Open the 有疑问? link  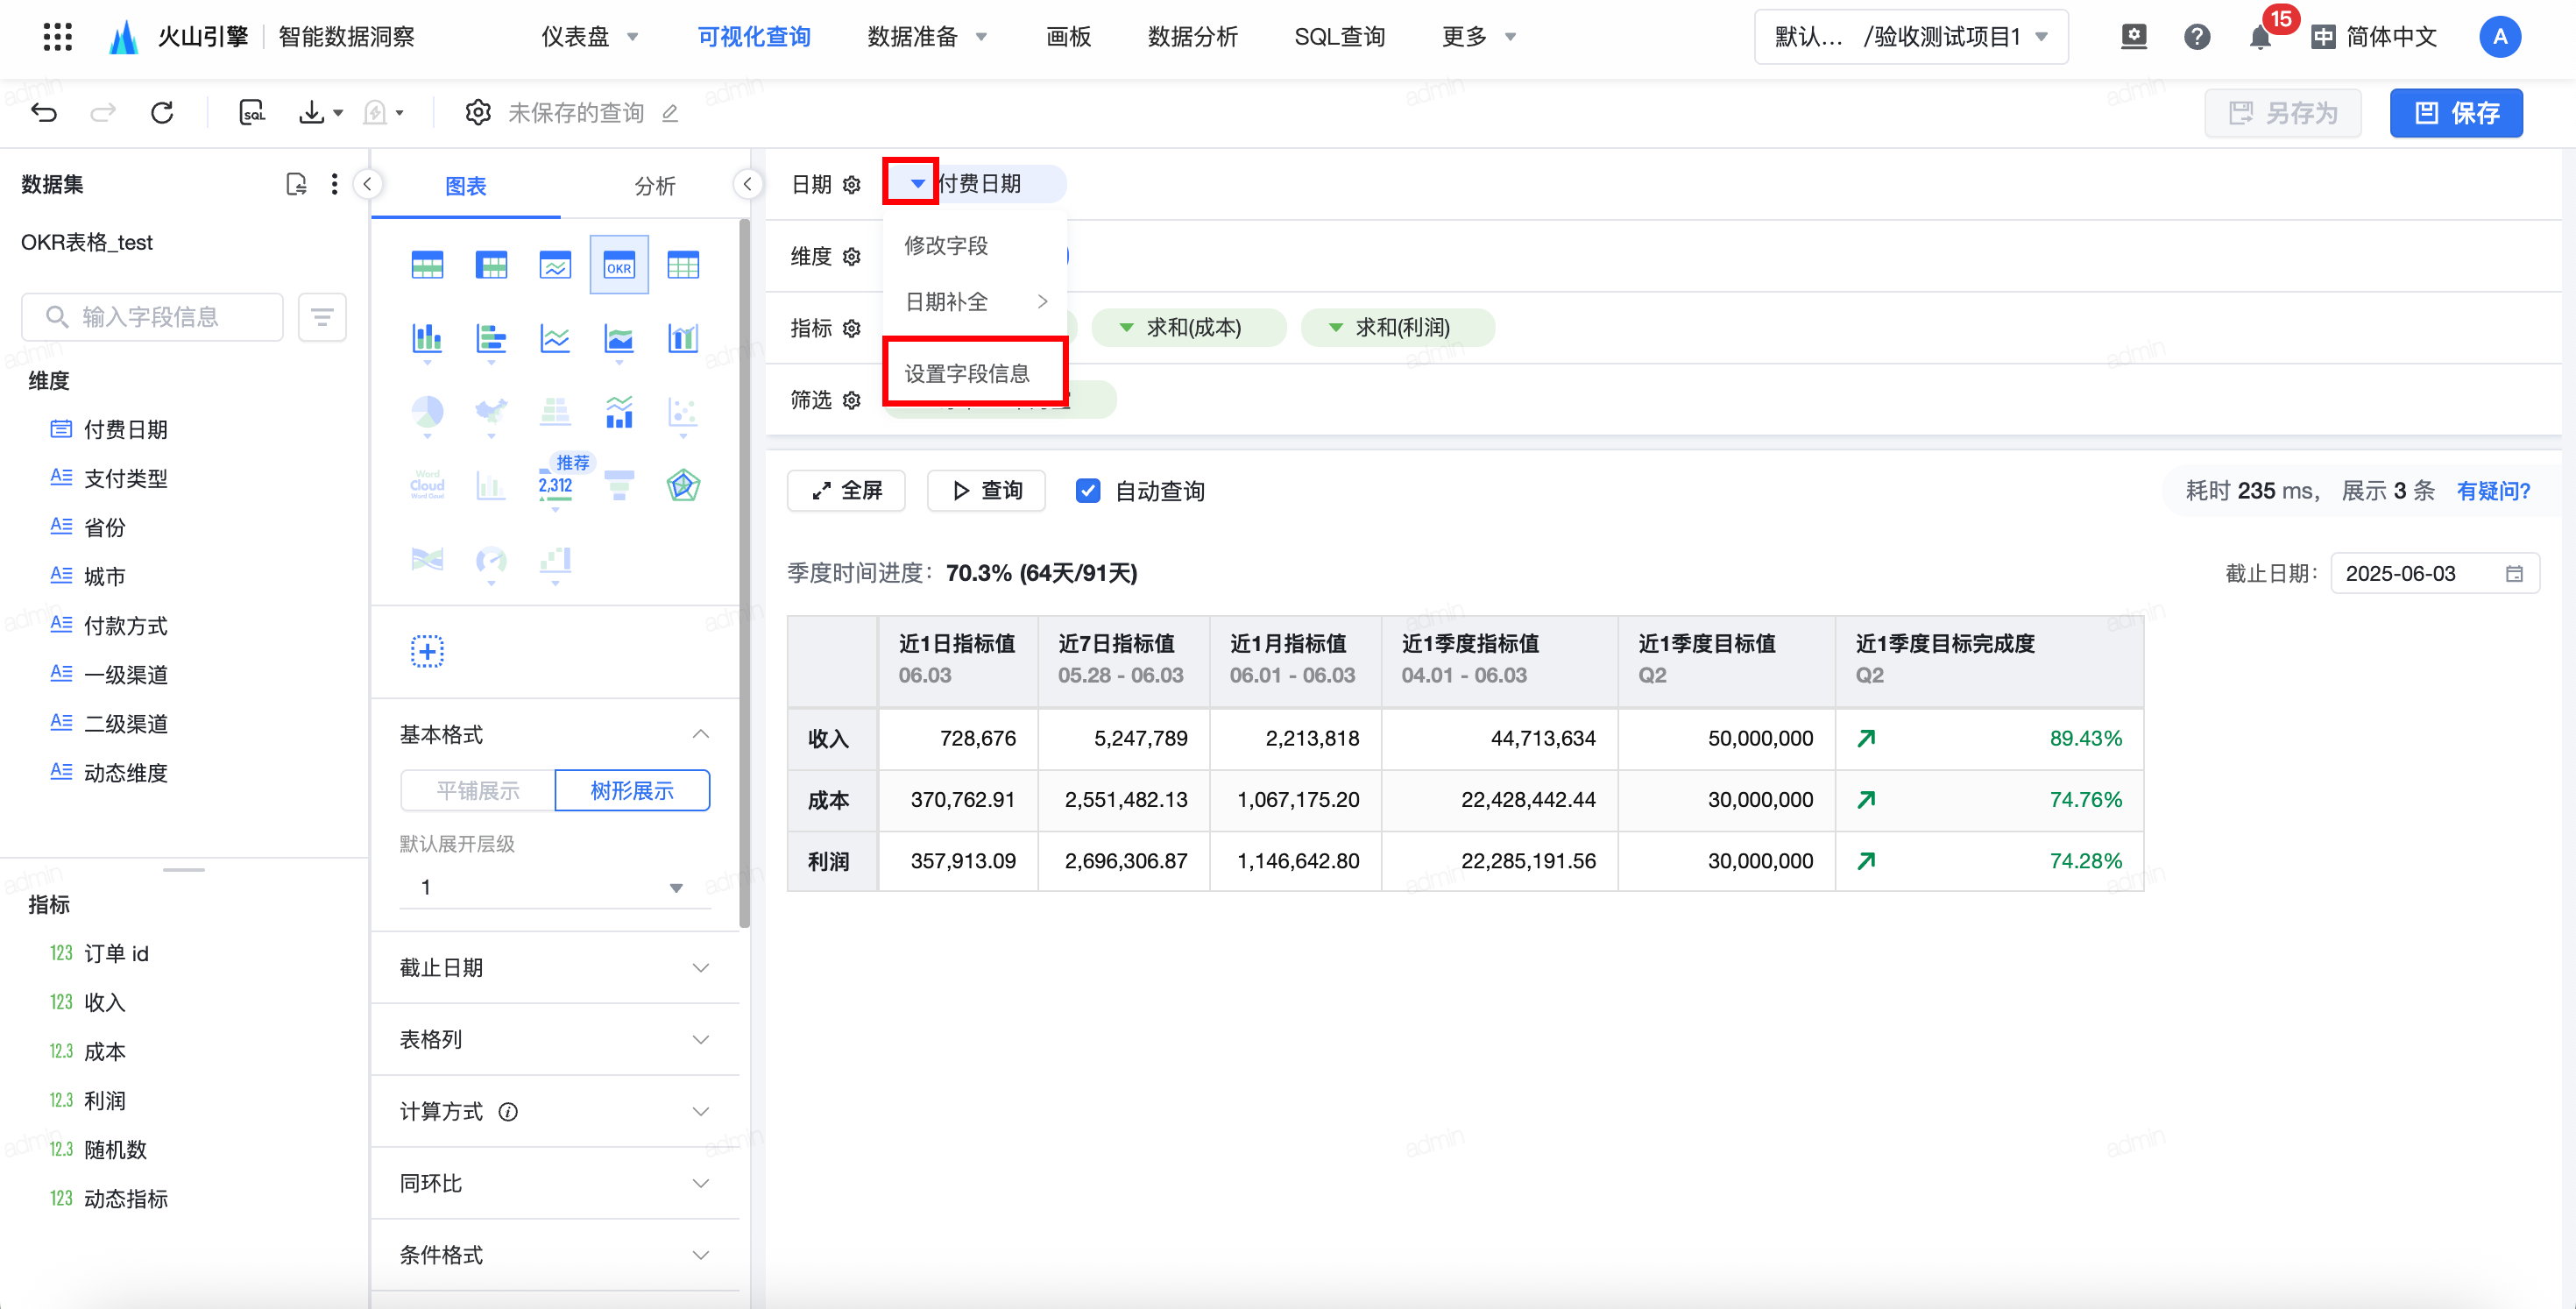click(x=2493, y=491)
